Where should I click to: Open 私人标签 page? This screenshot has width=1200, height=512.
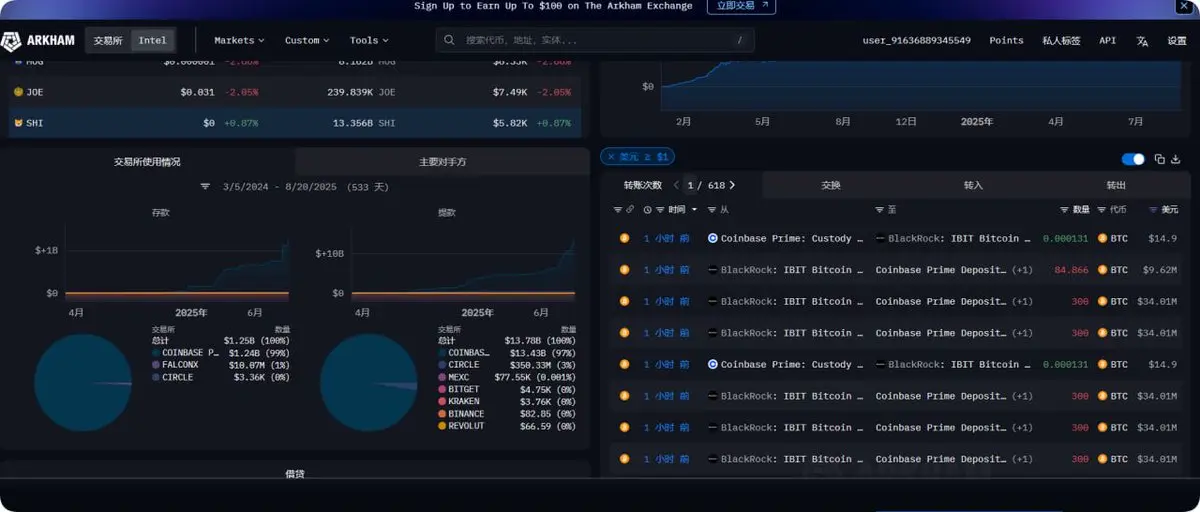click(1061, 41)
